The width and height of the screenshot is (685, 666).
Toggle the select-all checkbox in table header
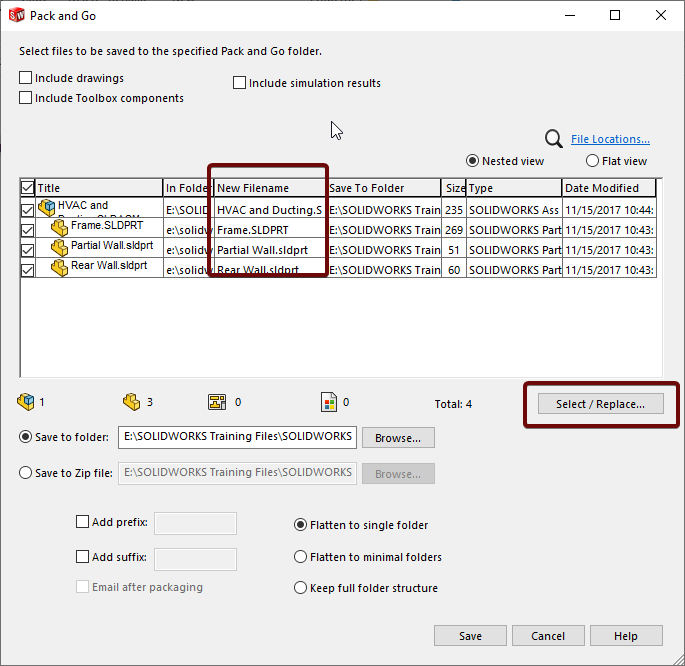coord(27,188)
